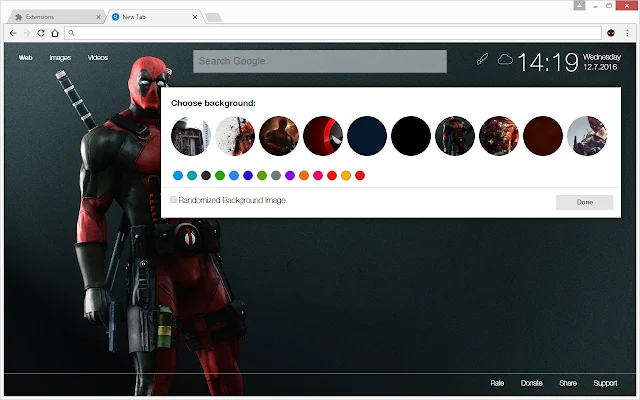Open a new tab with the blank tab button

pos(213,17)
